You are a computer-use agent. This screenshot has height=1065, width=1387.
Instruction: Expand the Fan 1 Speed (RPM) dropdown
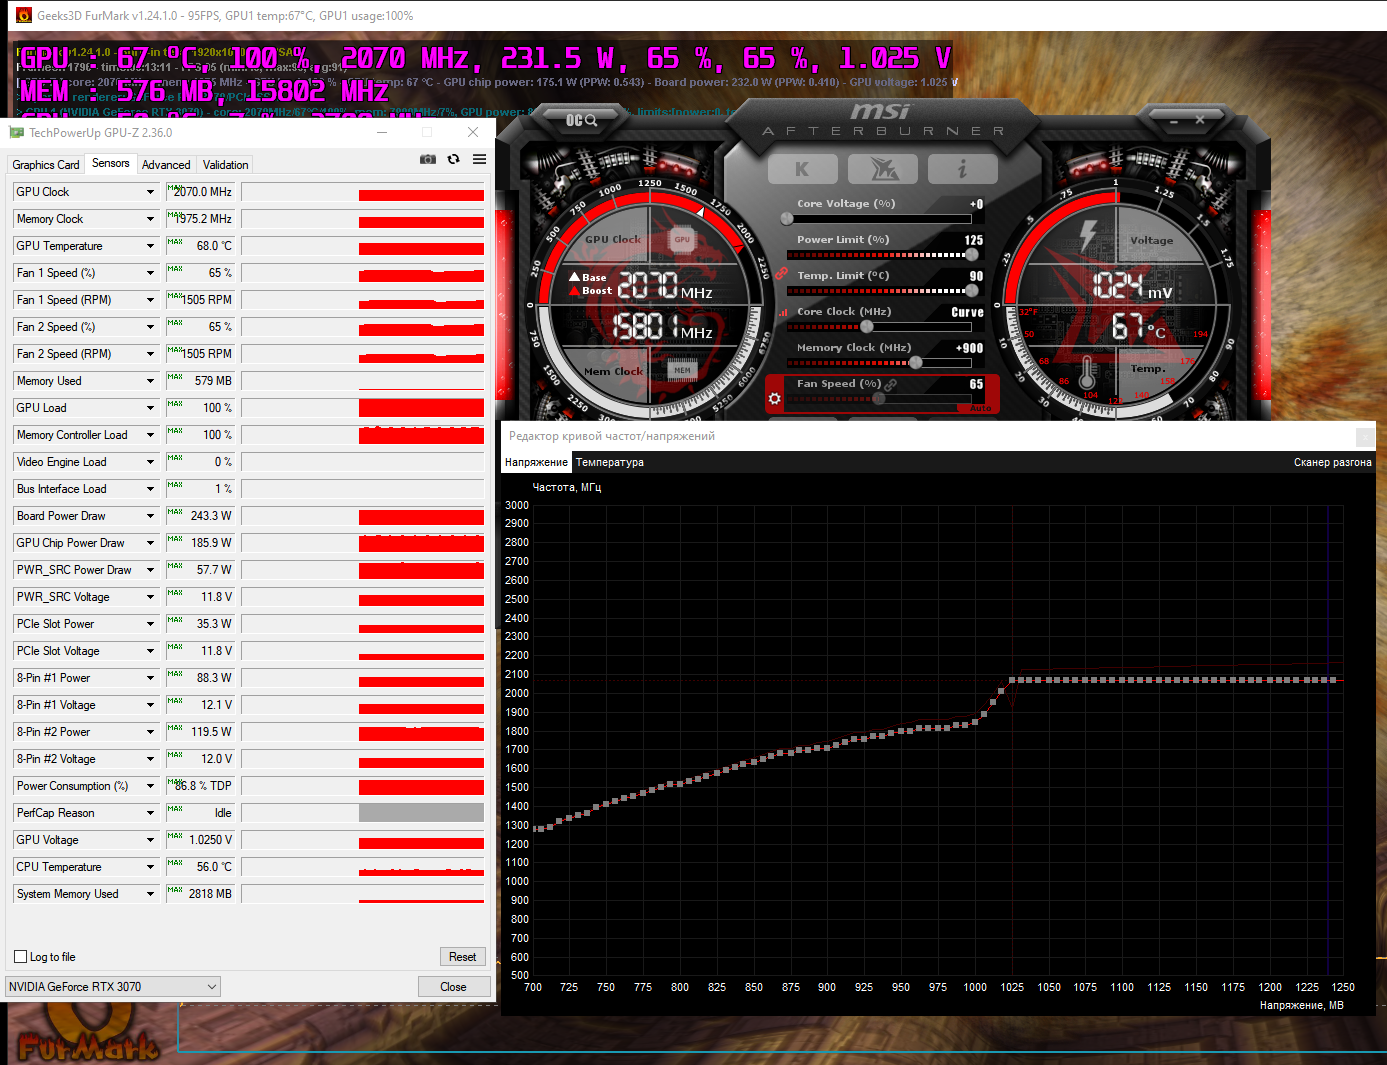pos(150,300)
